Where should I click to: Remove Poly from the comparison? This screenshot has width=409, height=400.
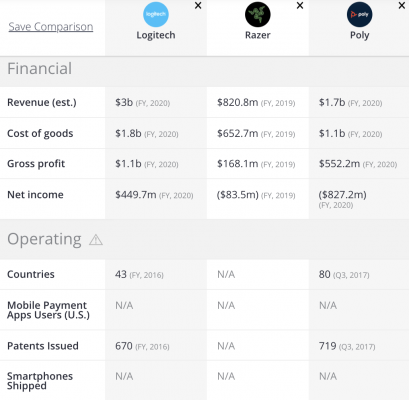click(402, 6)
